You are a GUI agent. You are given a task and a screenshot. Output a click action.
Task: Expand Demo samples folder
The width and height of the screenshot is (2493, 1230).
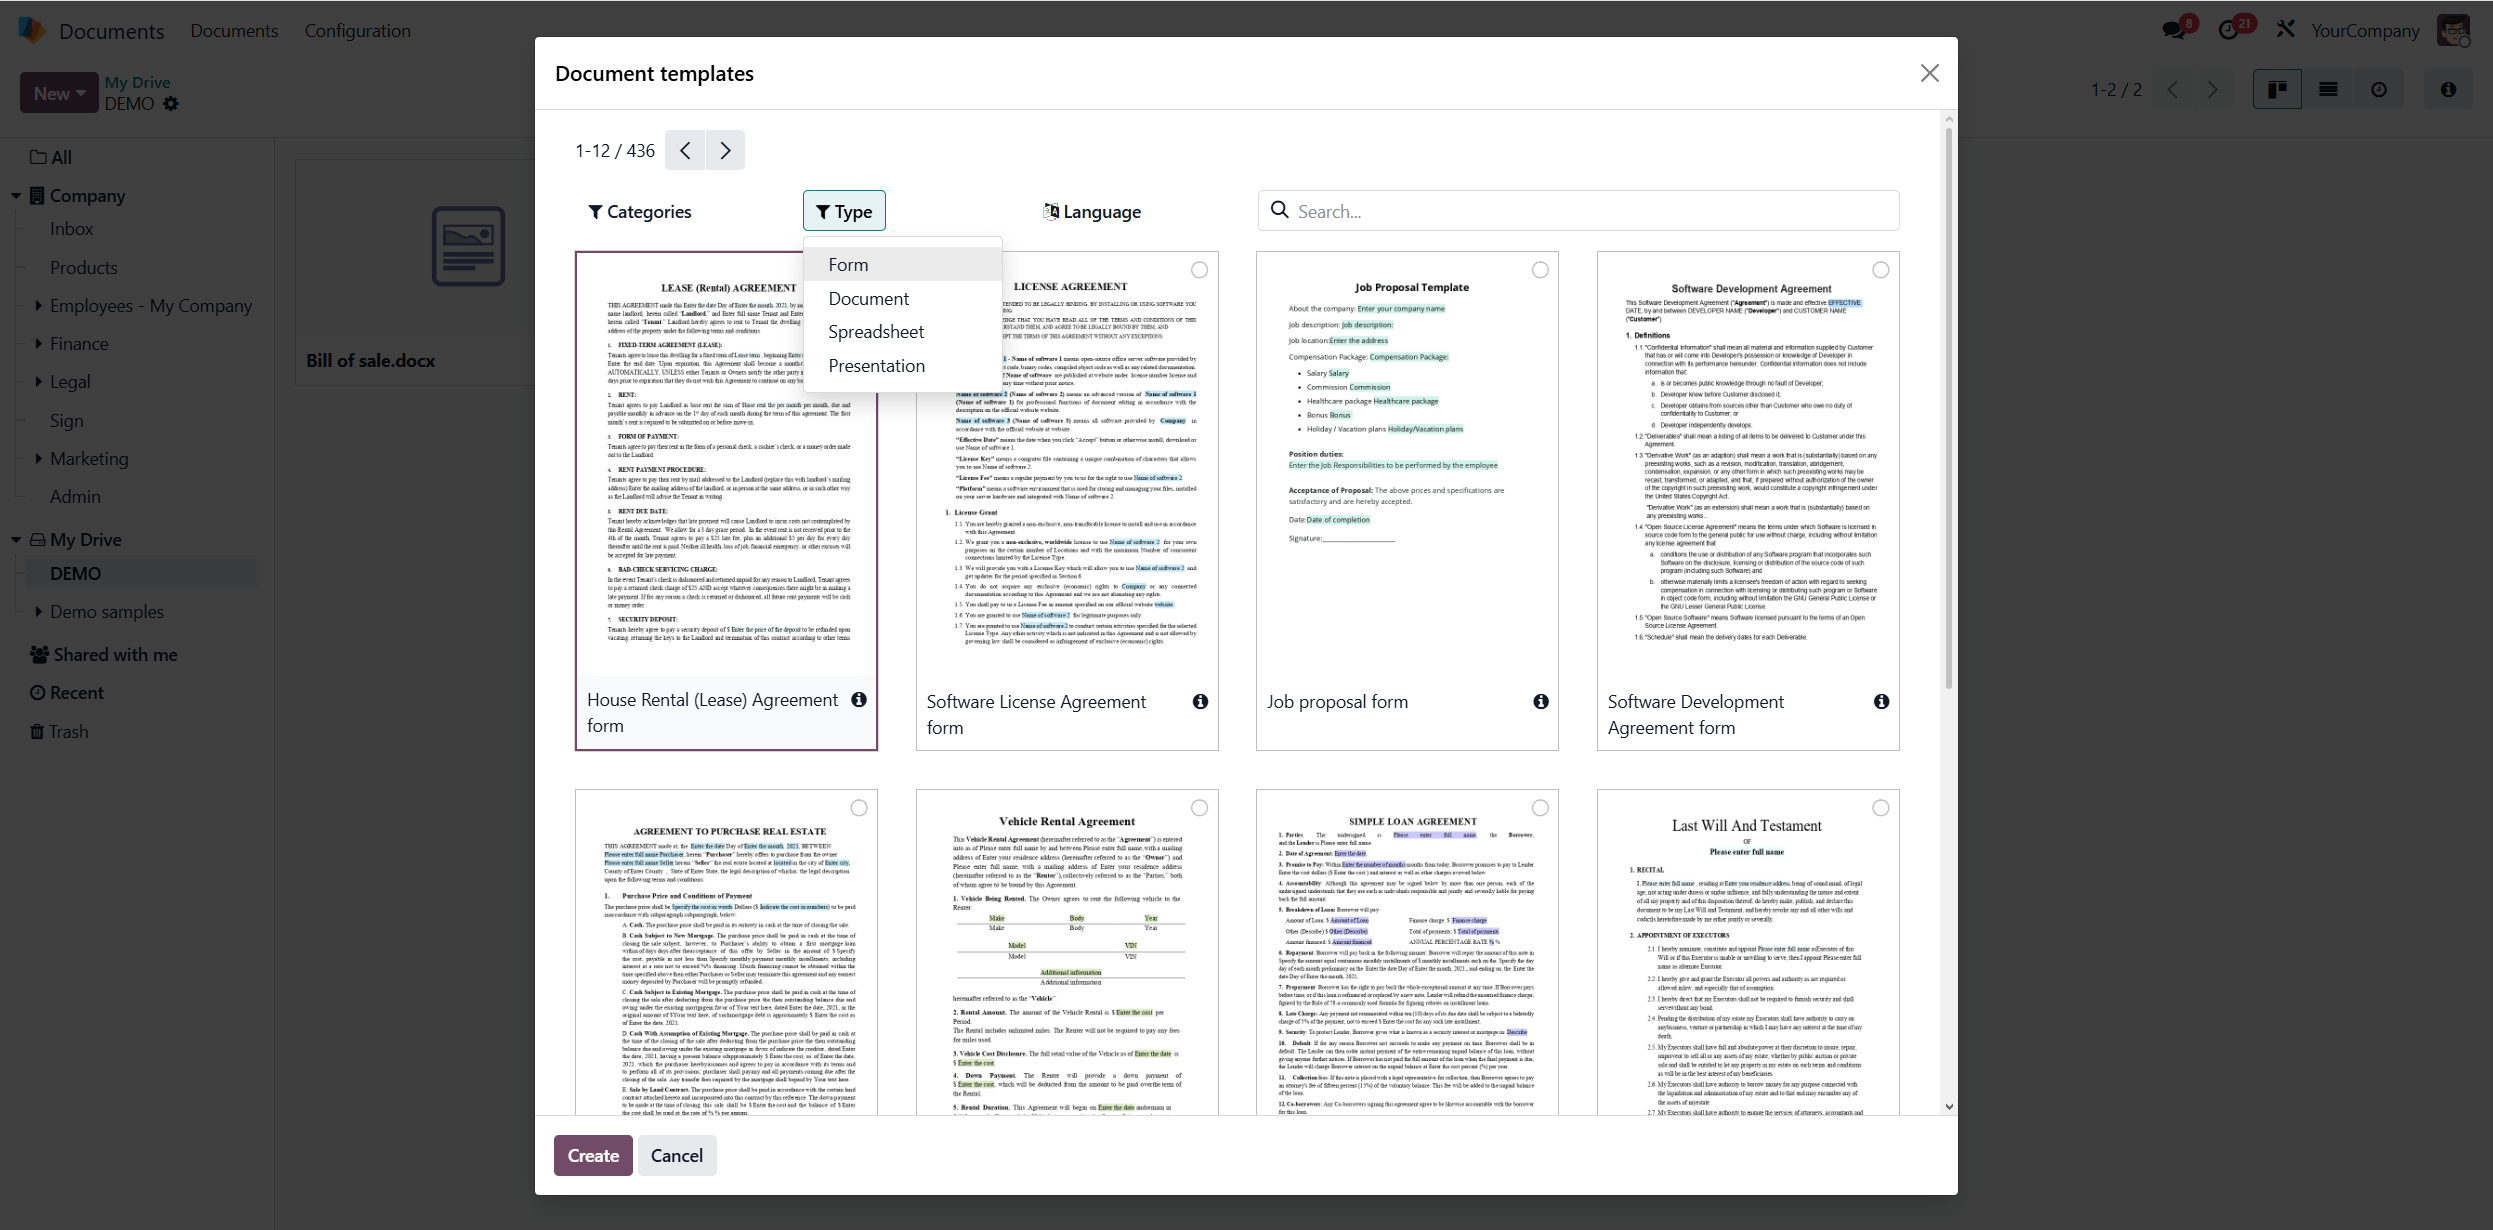point(38,611)
